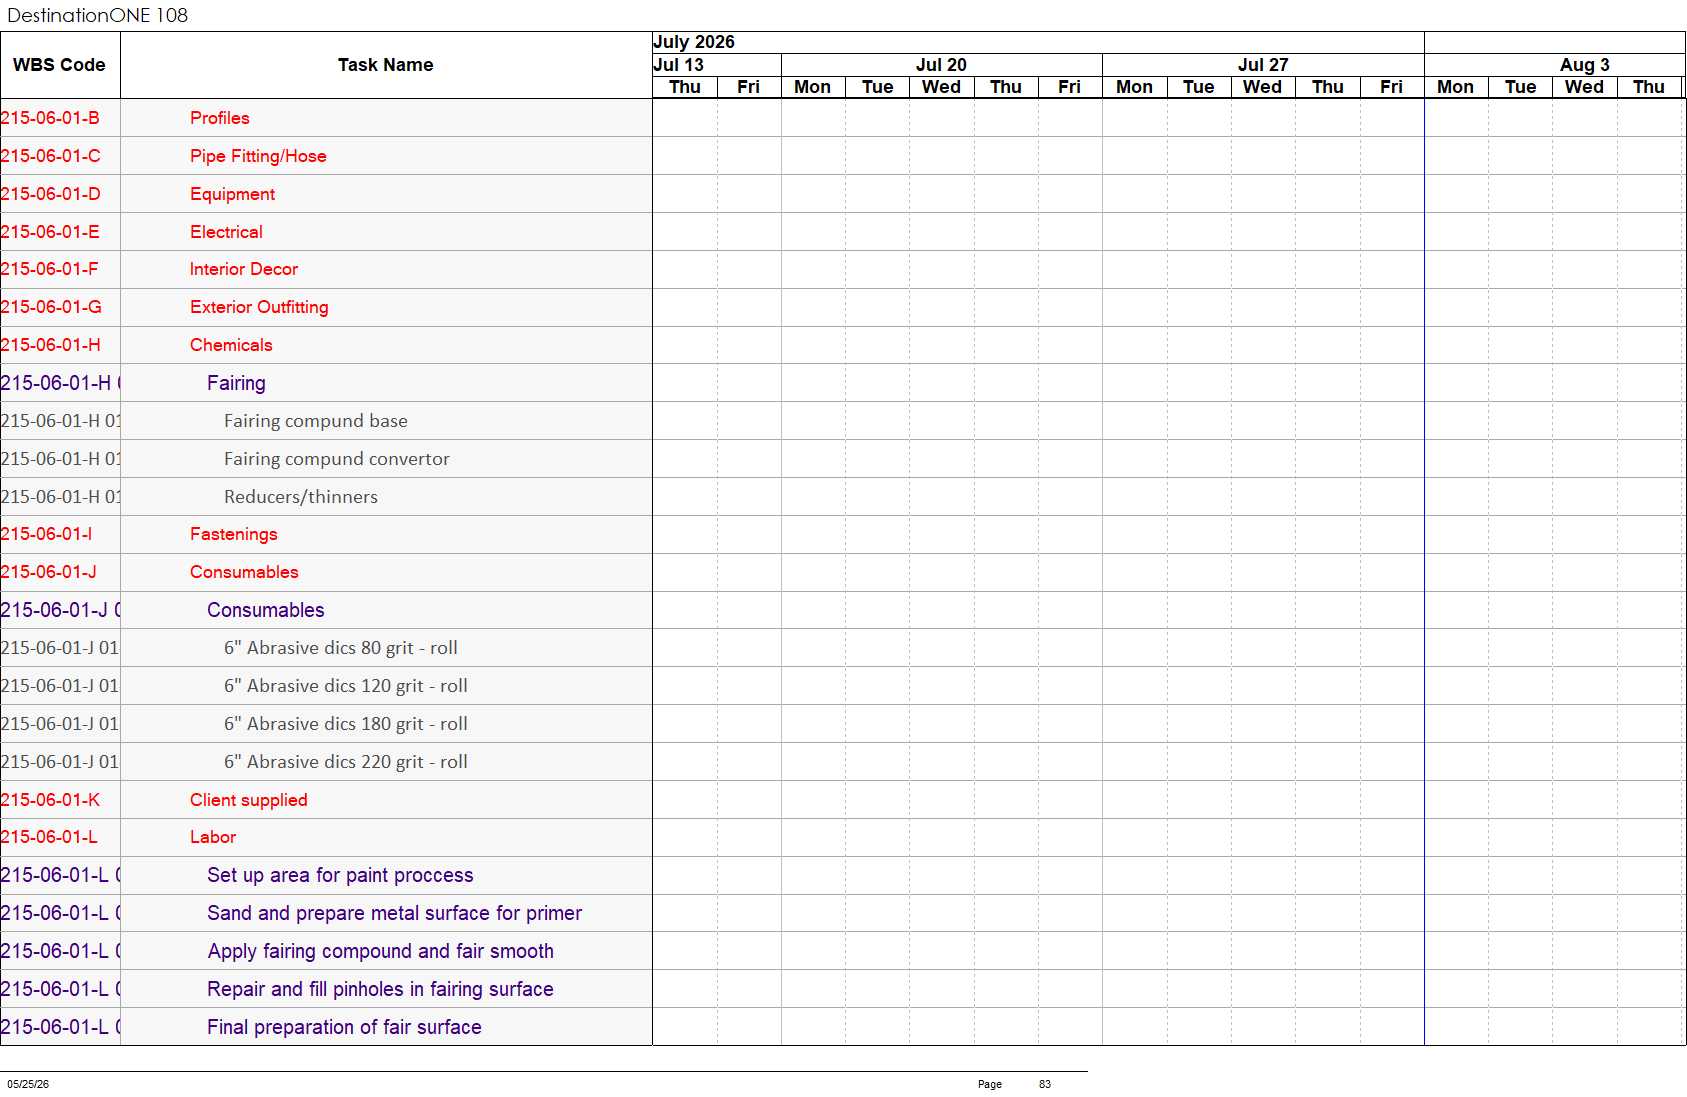The image size is (1687, 1097).
Task: Click the Wed day header under Aug 3
Action: coord(1585,87)
